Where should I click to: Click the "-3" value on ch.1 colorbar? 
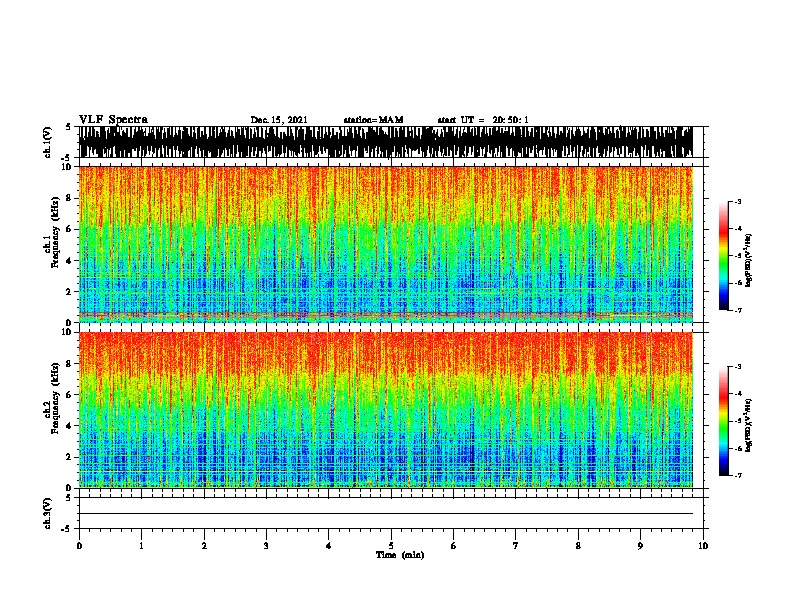(737, 201)
